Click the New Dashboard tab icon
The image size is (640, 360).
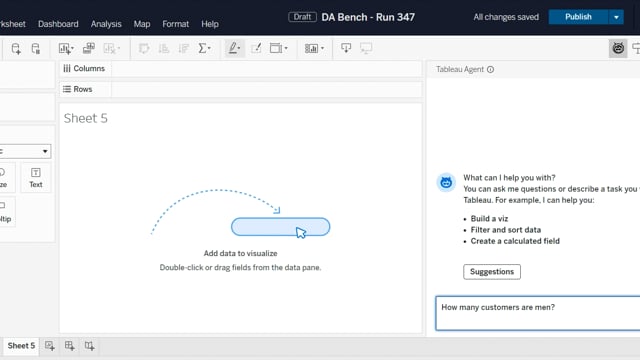pos(69,346)
